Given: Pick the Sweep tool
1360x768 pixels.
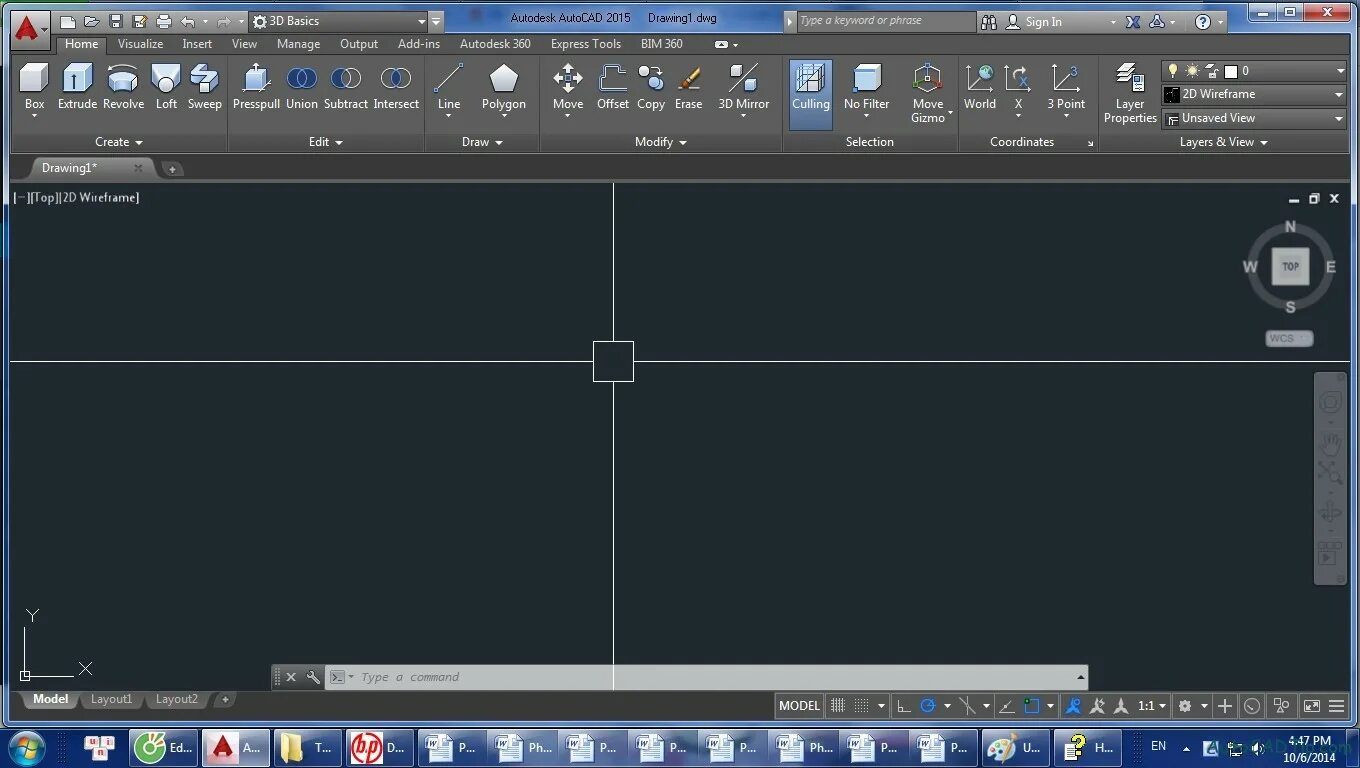Looking at the screenshot, I should [x=204, y=88].
